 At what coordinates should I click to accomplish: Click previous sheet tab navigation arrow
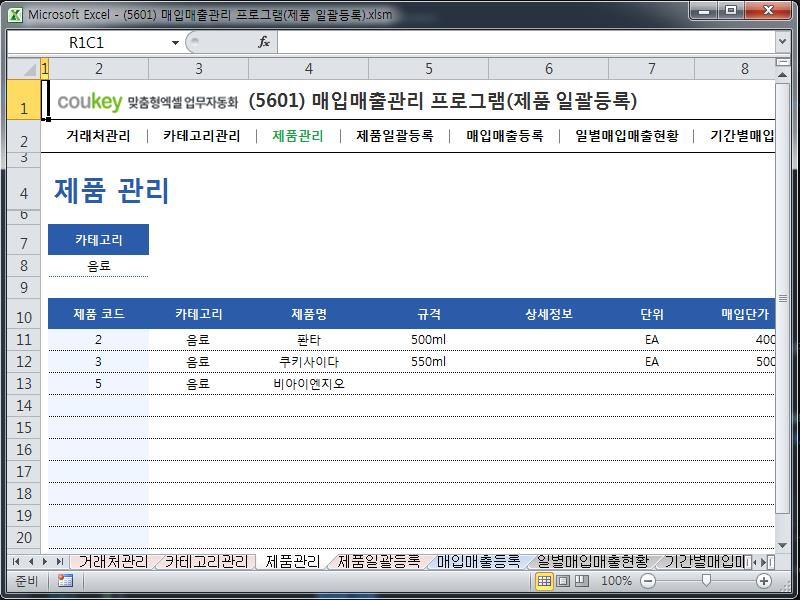[x=31, y=562]
